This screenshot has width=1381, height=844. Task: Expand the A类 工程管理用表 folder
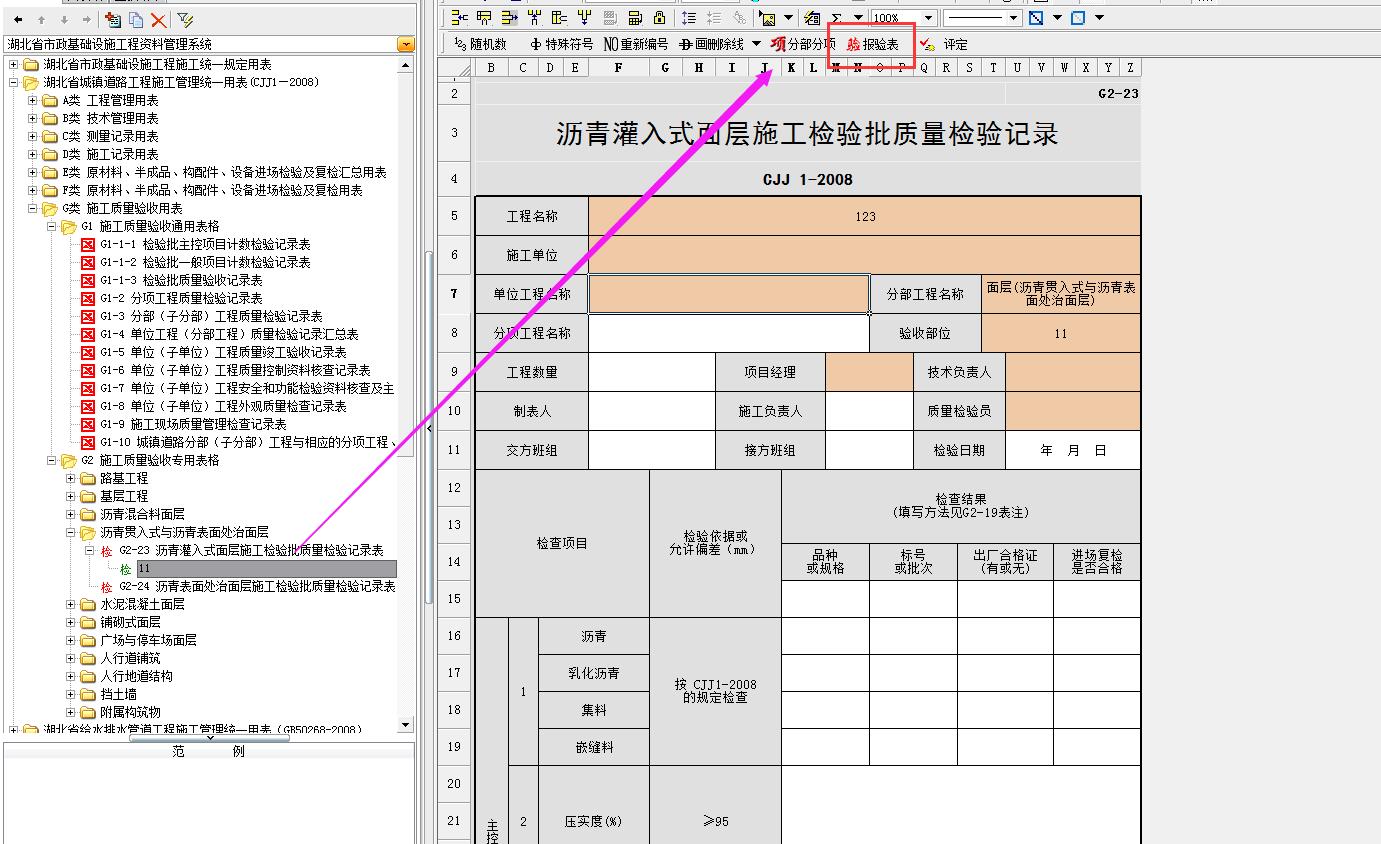(33, 100)
